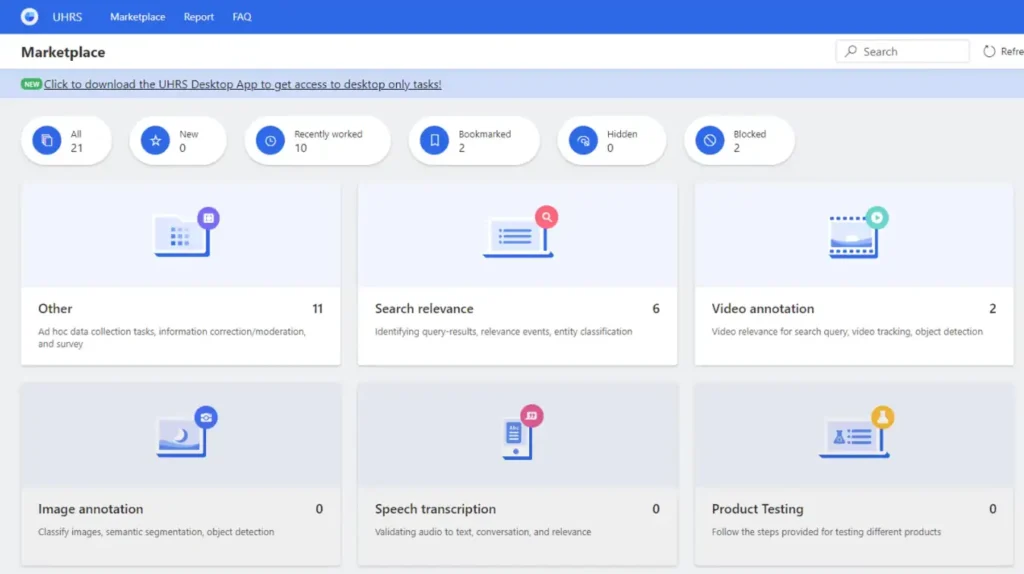Select the Hidden eye filter icon

583,140
